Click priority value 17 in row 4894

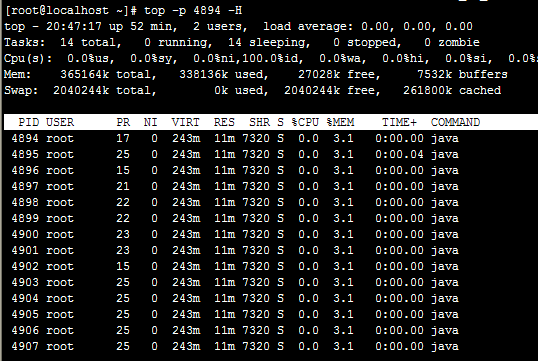(x=123, y=139)
